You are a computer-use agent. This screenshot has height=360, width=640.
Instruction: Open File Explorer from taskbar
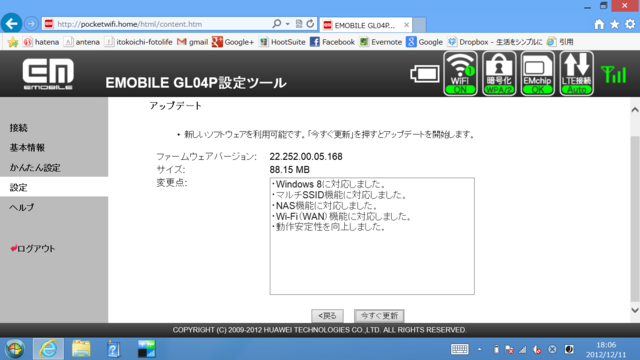pos(81,349)
